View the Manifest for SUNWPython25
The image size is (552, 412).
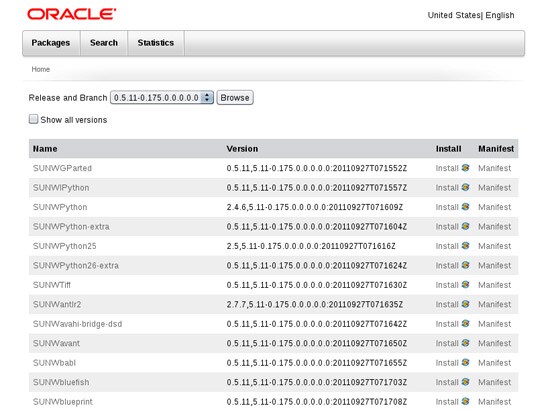pos(494,246)
